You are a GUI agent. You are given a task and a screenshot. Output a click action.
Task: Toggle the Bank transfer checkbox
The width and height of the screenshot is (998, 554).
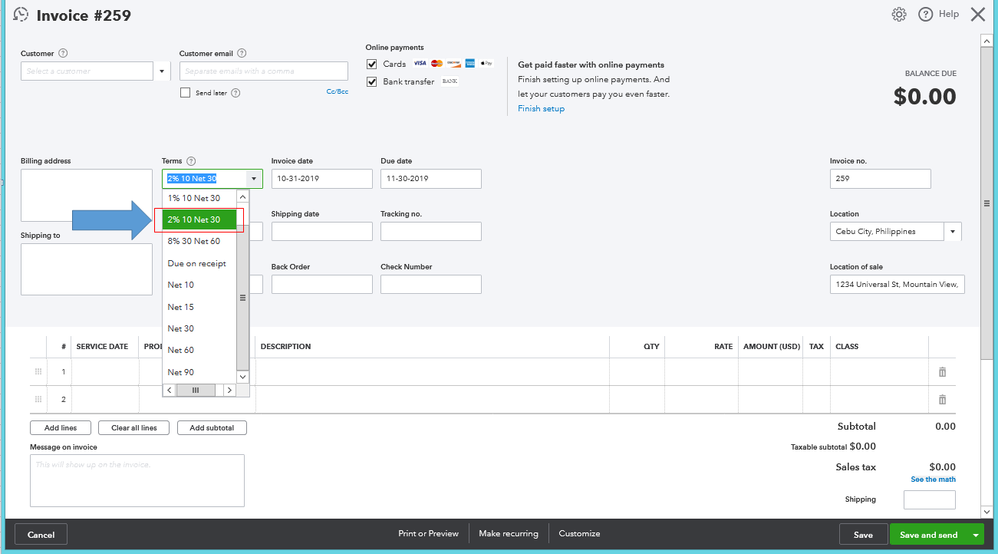coord(372,82)
